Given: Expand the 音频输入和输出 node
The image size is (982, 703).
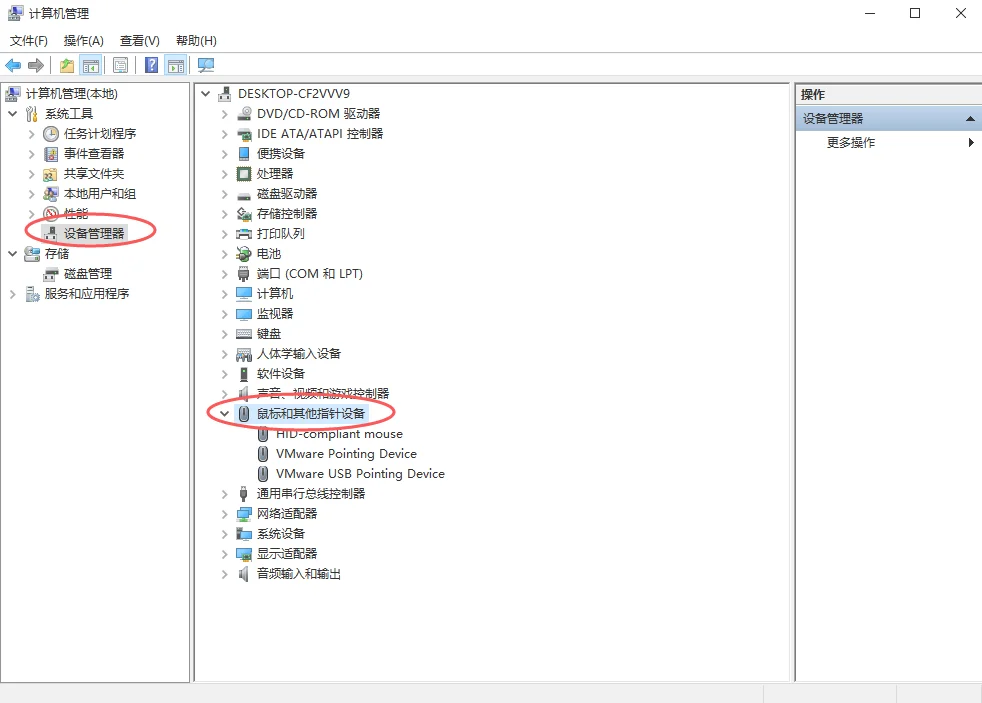Looking at the screenshot, I should tap(224, 574).
